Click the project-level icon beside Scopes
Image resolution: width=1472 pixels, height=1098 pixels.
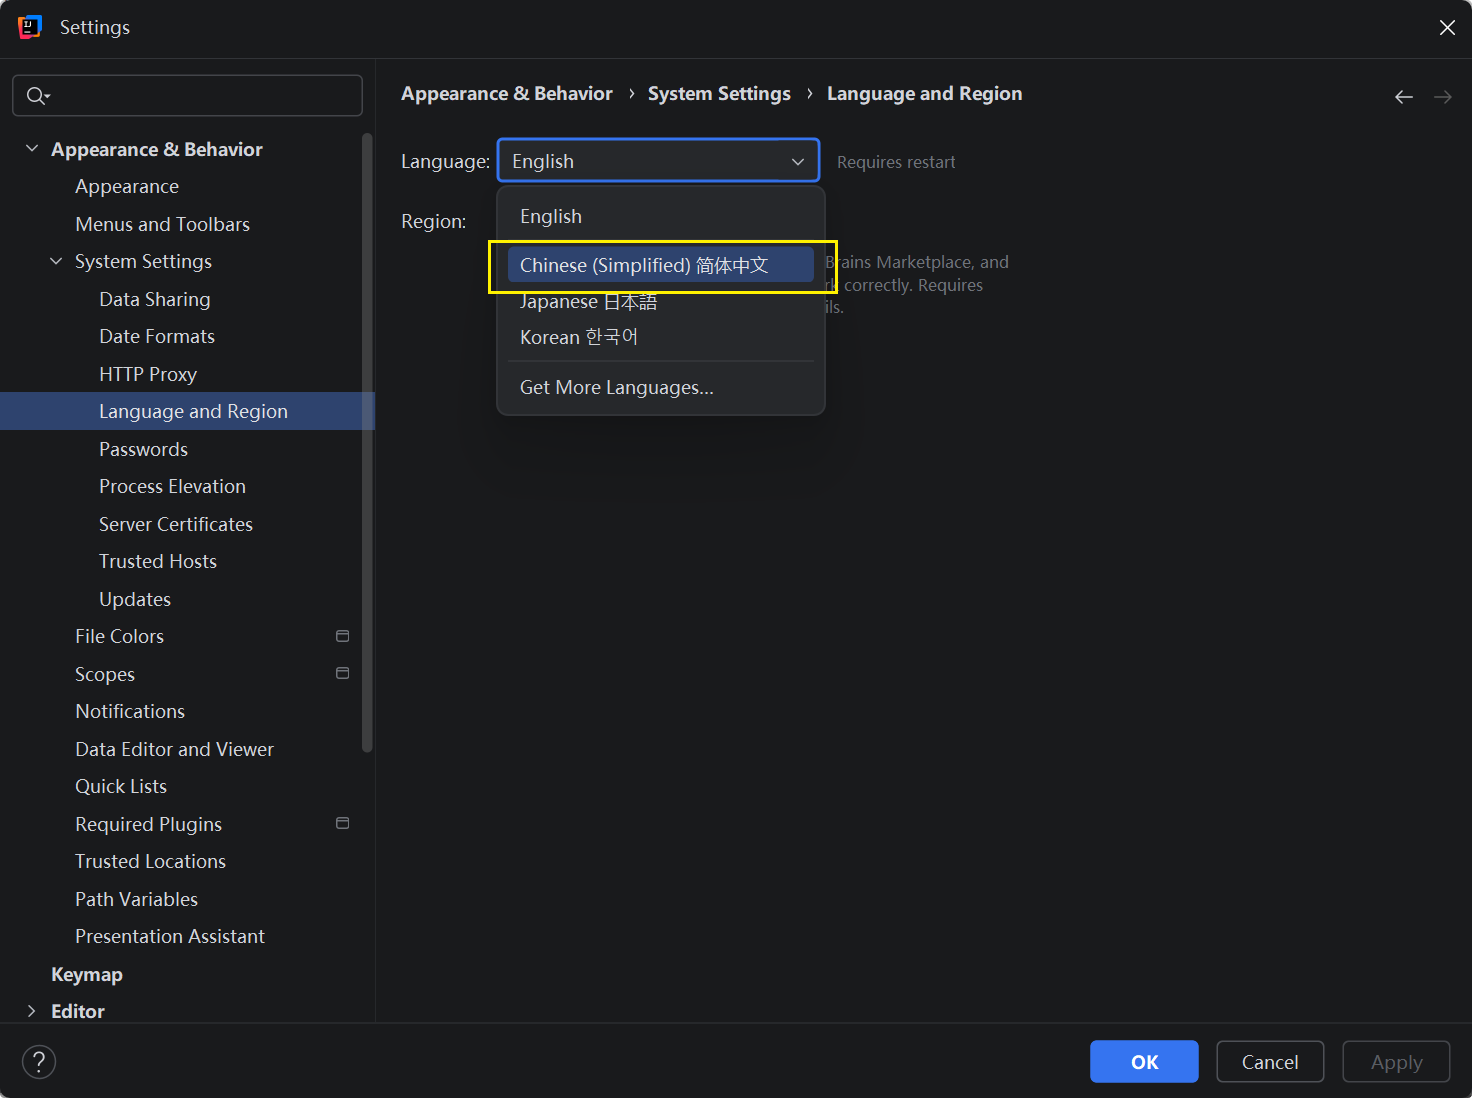pyautogui.click(x=342, y=673)
